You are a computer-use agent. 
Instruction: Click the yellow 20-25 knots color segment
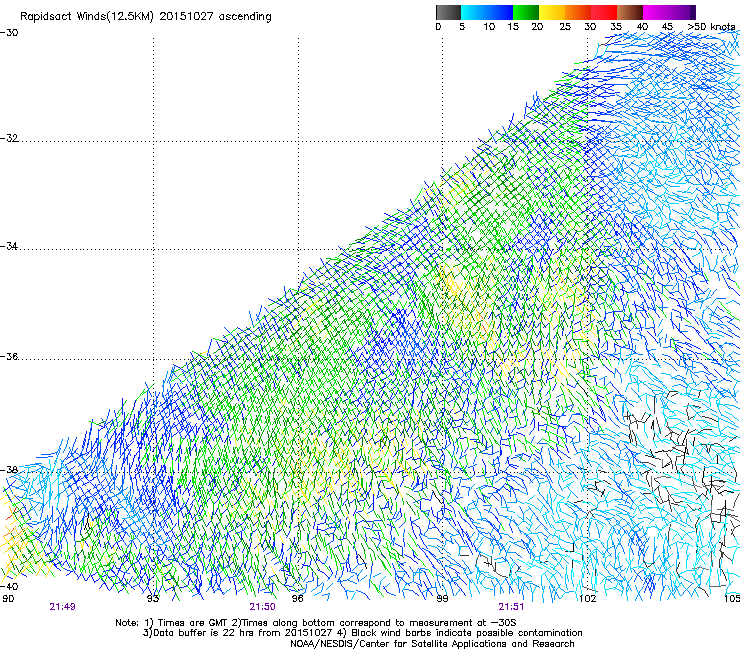coord(552,12)
